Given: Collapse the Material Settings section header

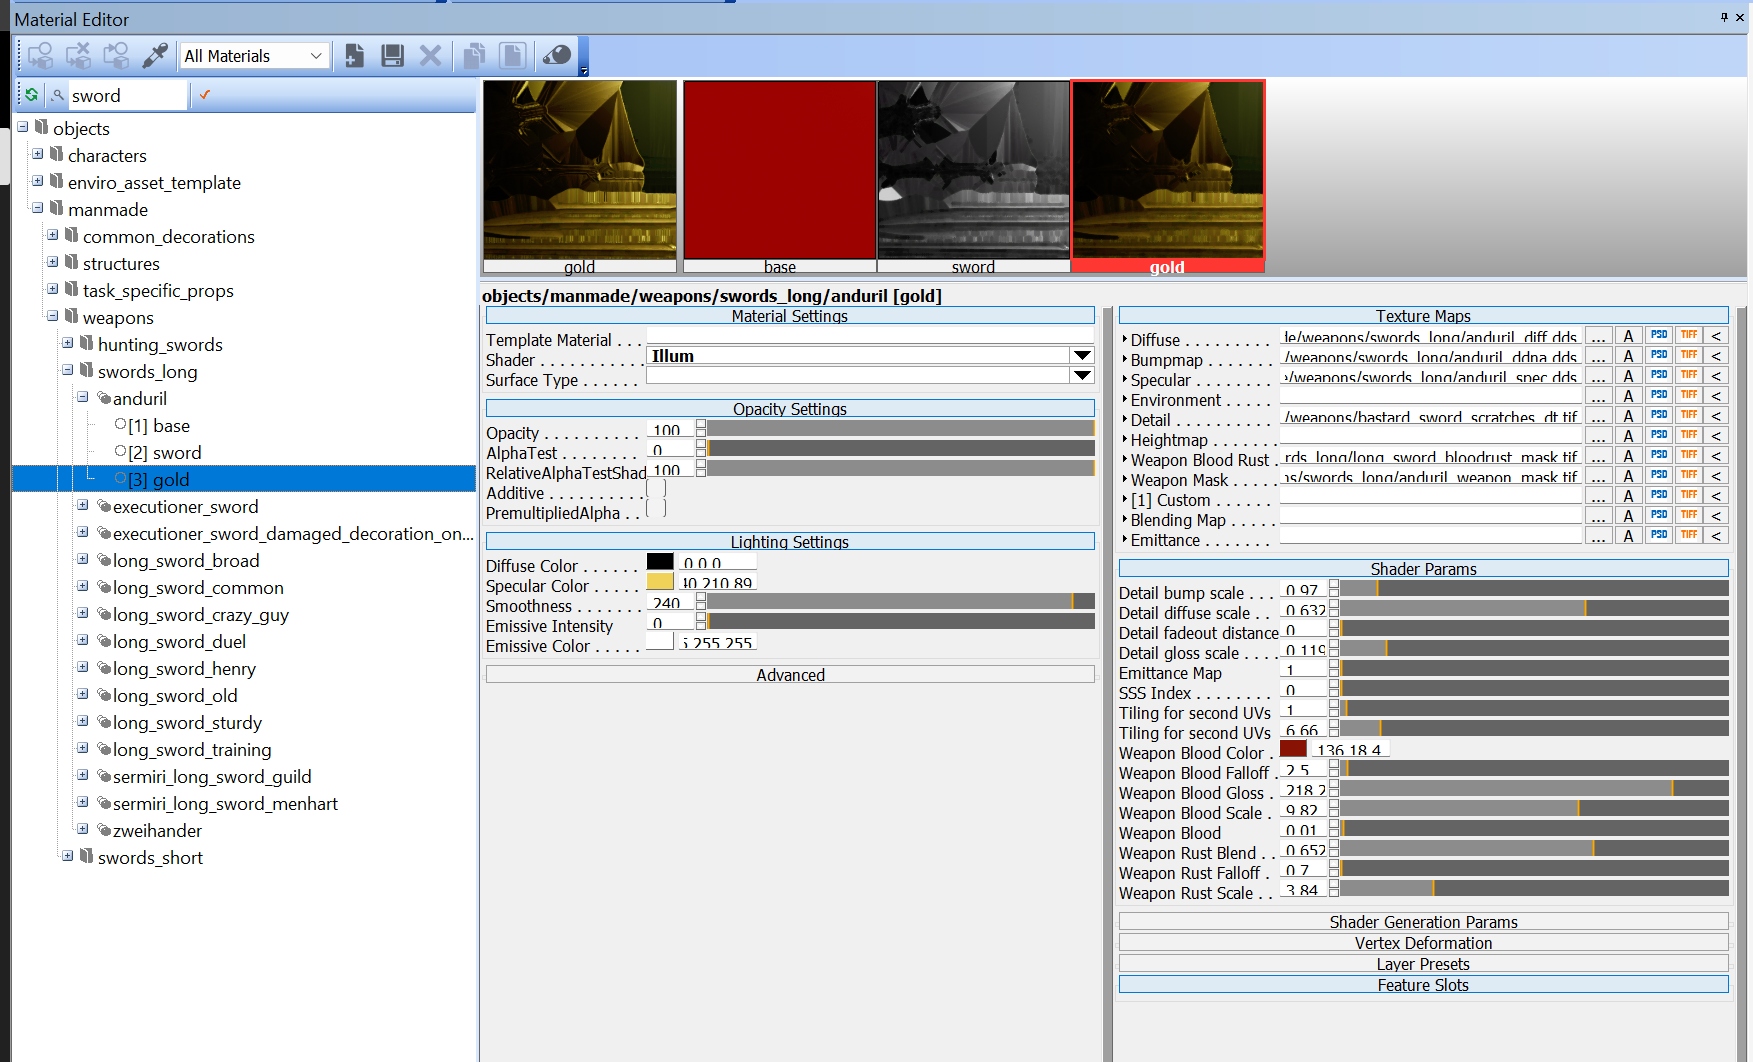Looking at the screenshot, I should point(790,316).
